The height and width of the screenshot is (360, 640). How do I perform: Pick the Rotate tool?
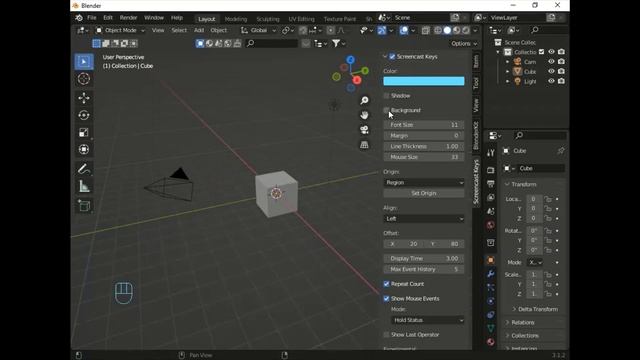tap(84, 115)
